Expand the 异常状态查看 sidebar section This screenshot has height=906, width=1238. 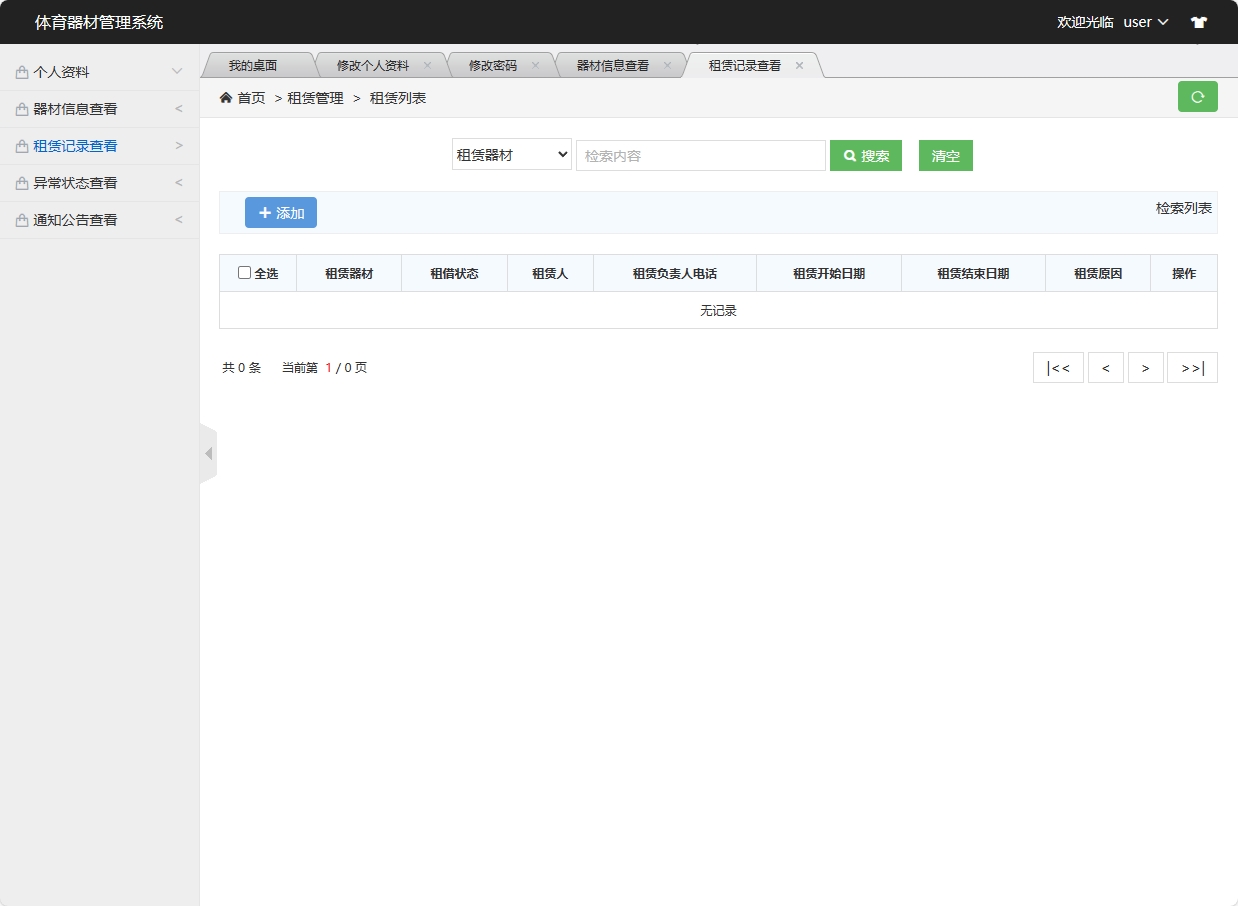click(97, 182)
